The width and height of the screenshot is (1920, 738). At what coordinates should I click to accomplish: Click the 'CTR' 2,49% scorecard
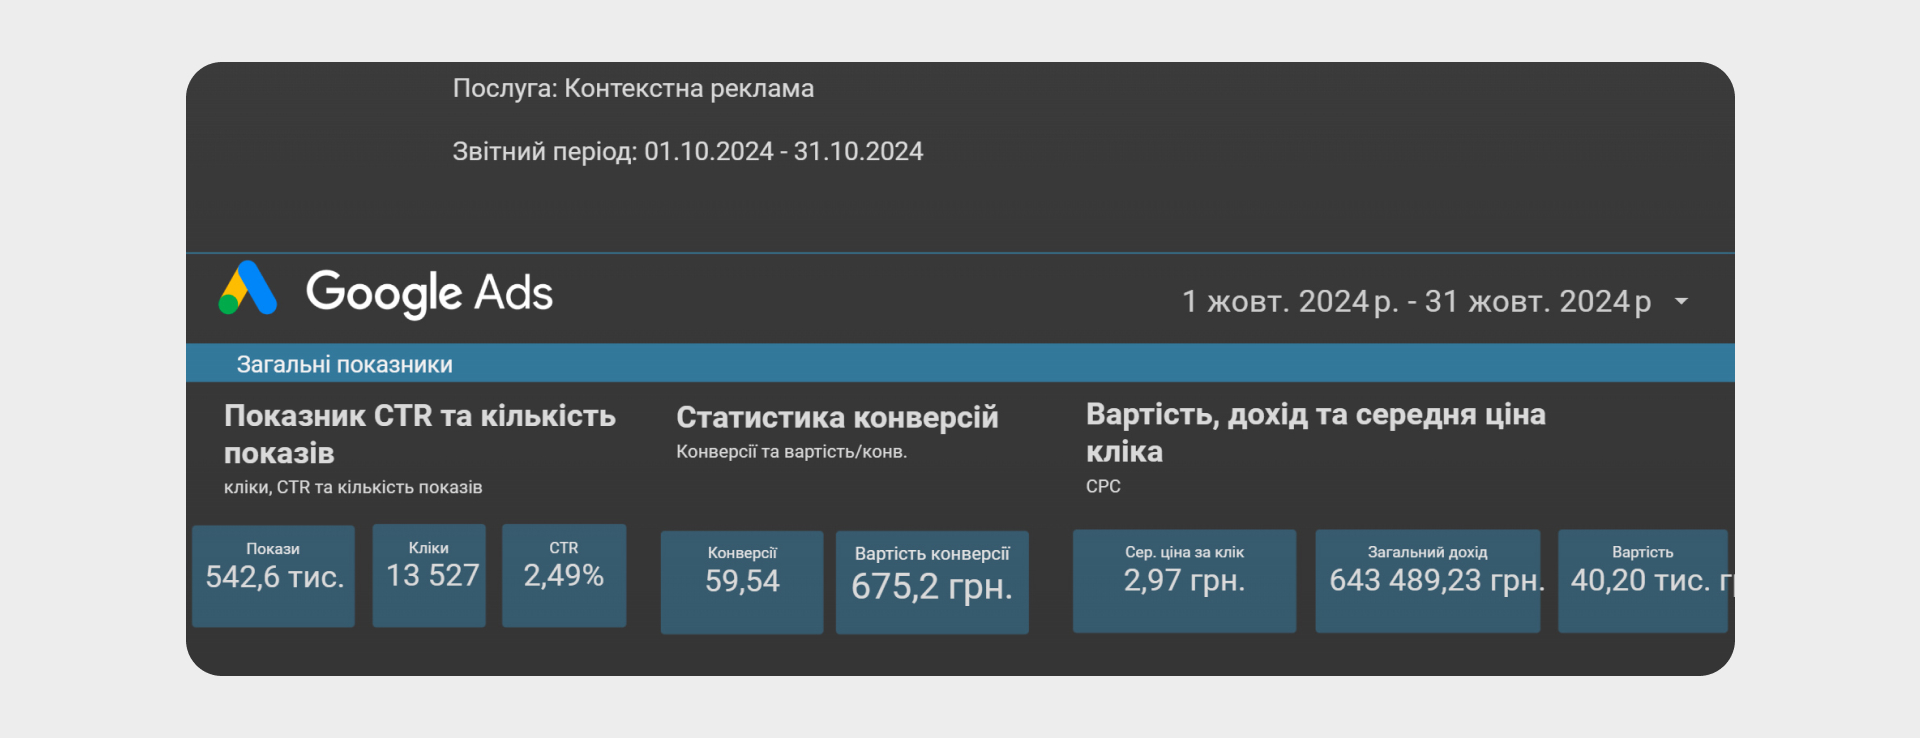tap(564, 576)
